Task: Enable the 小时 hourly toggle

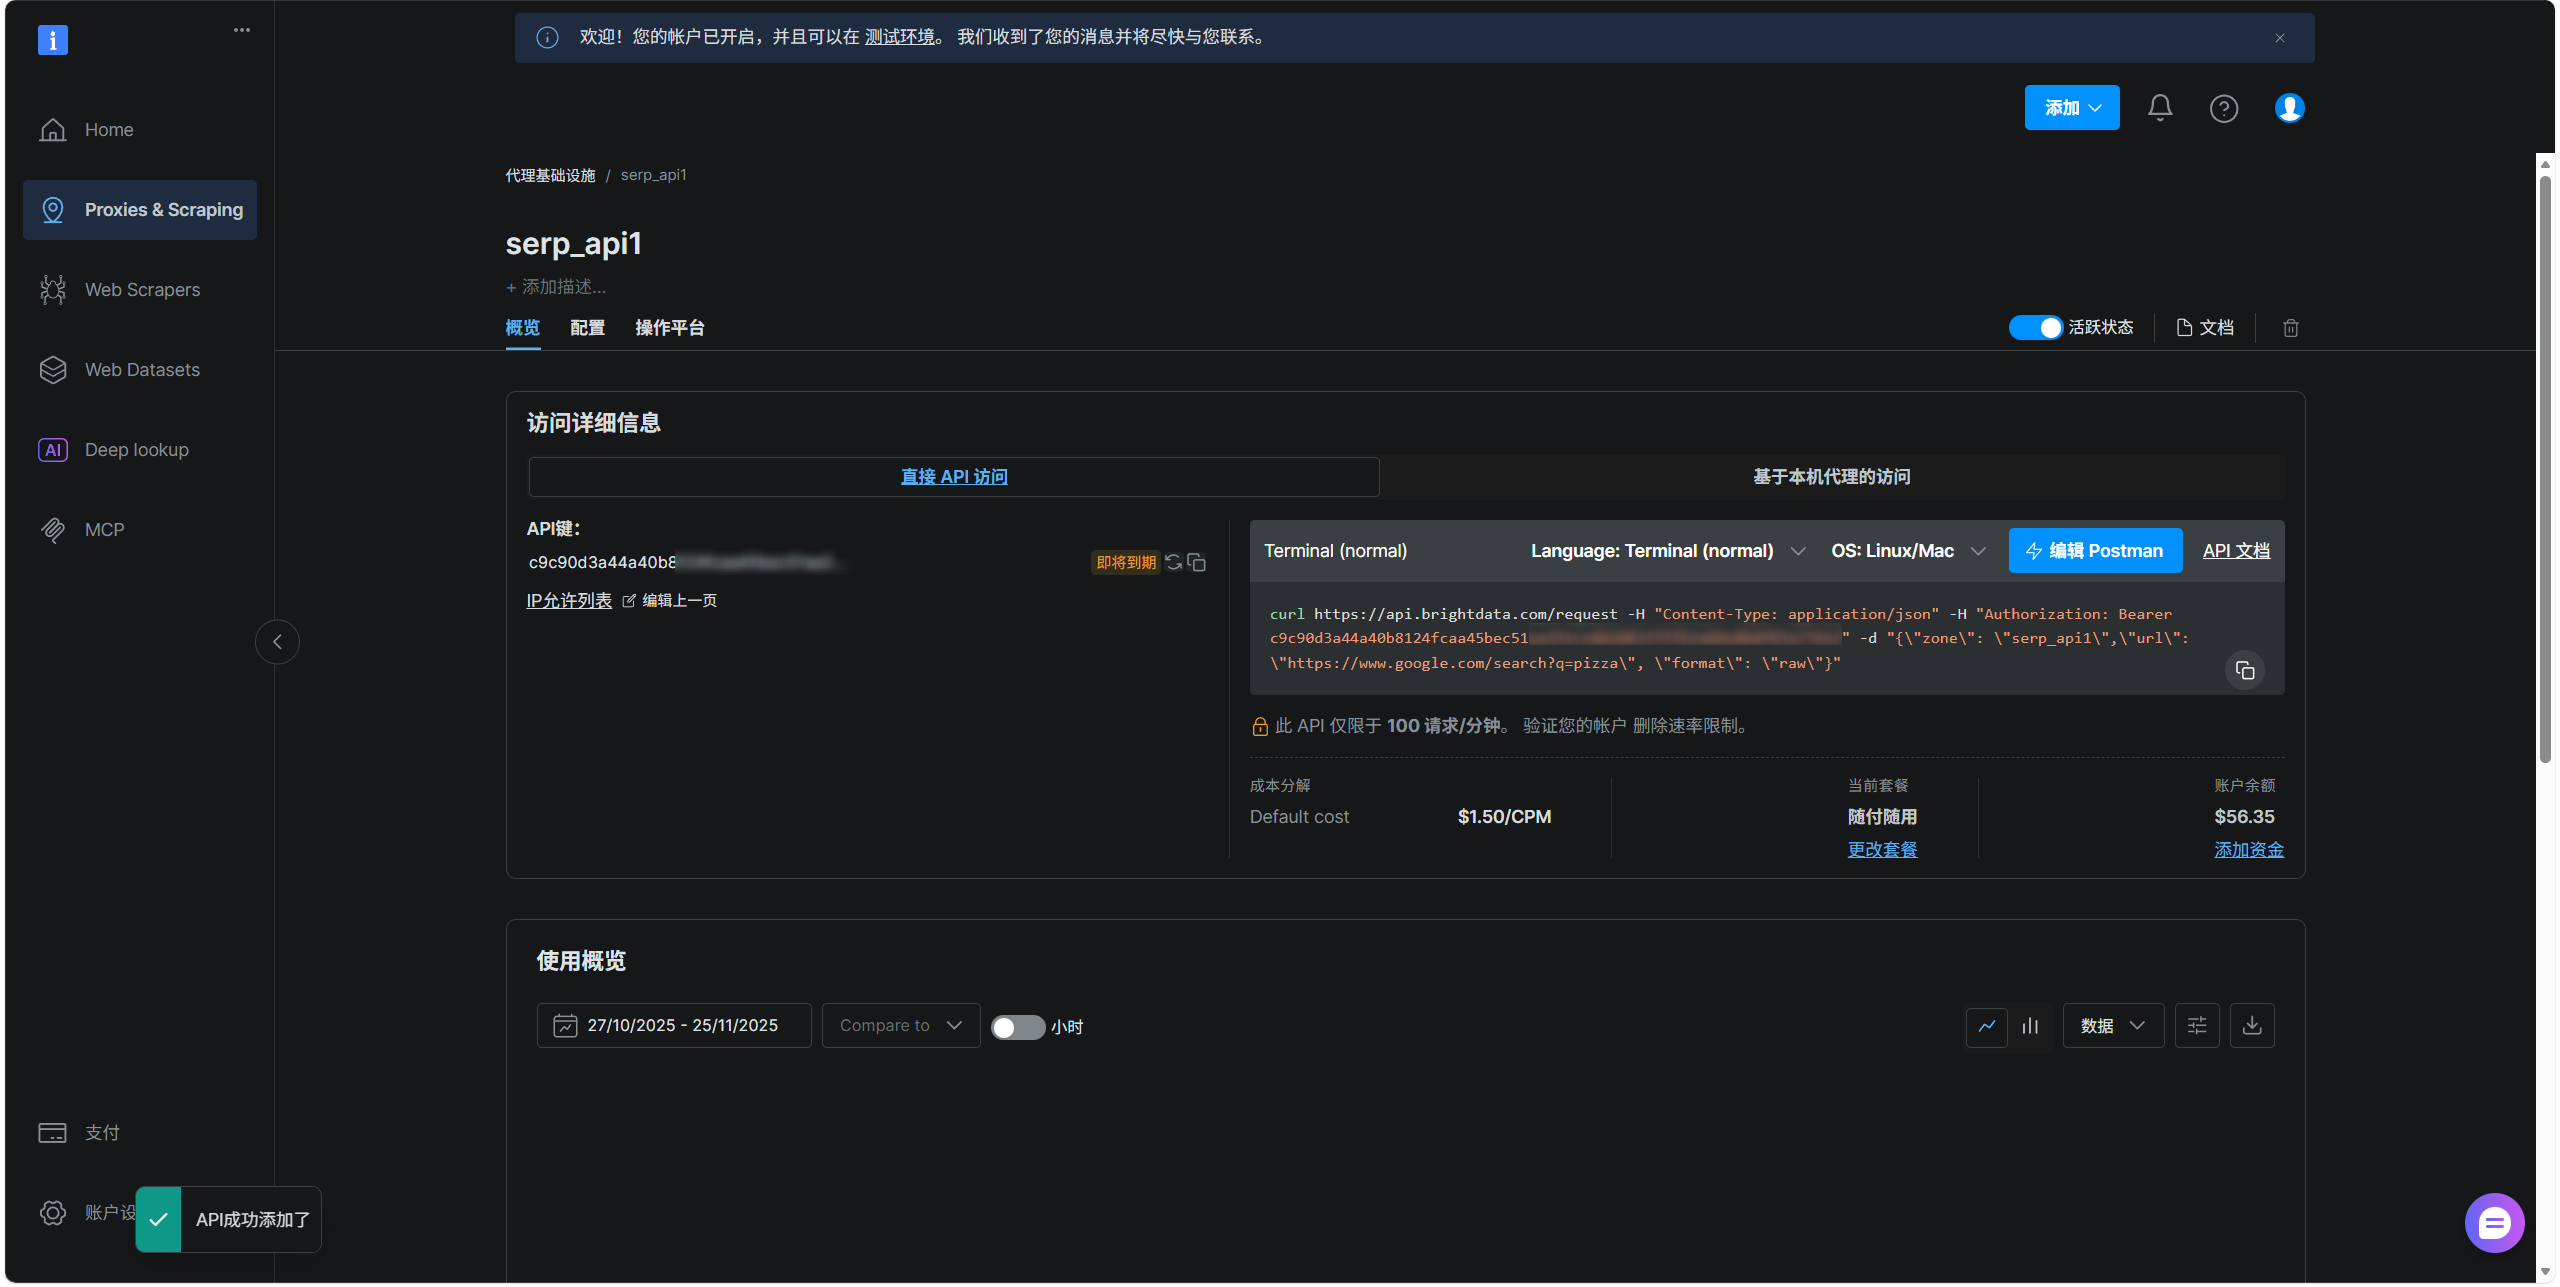Action: click(1017, 1027)
